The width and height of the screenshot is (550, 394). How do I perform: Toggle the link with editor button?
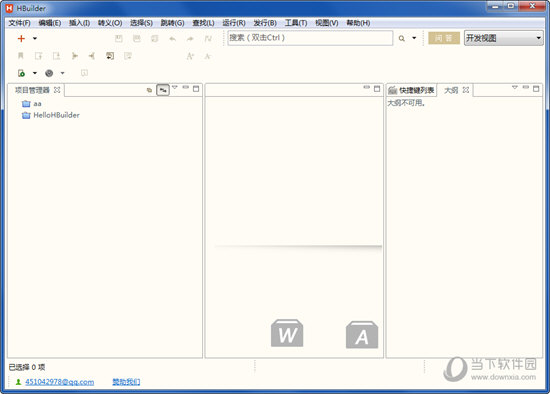click(163, 90)
